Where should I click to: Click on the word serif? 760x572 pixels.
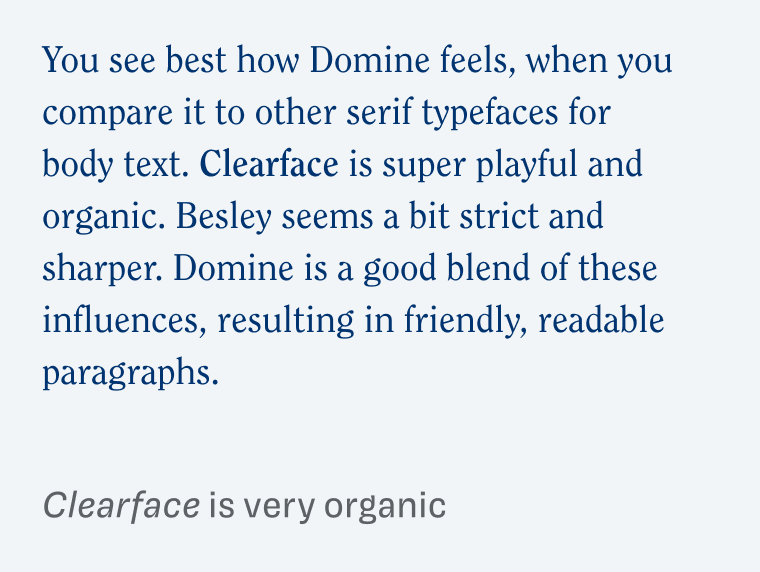(x=379, y=112)
